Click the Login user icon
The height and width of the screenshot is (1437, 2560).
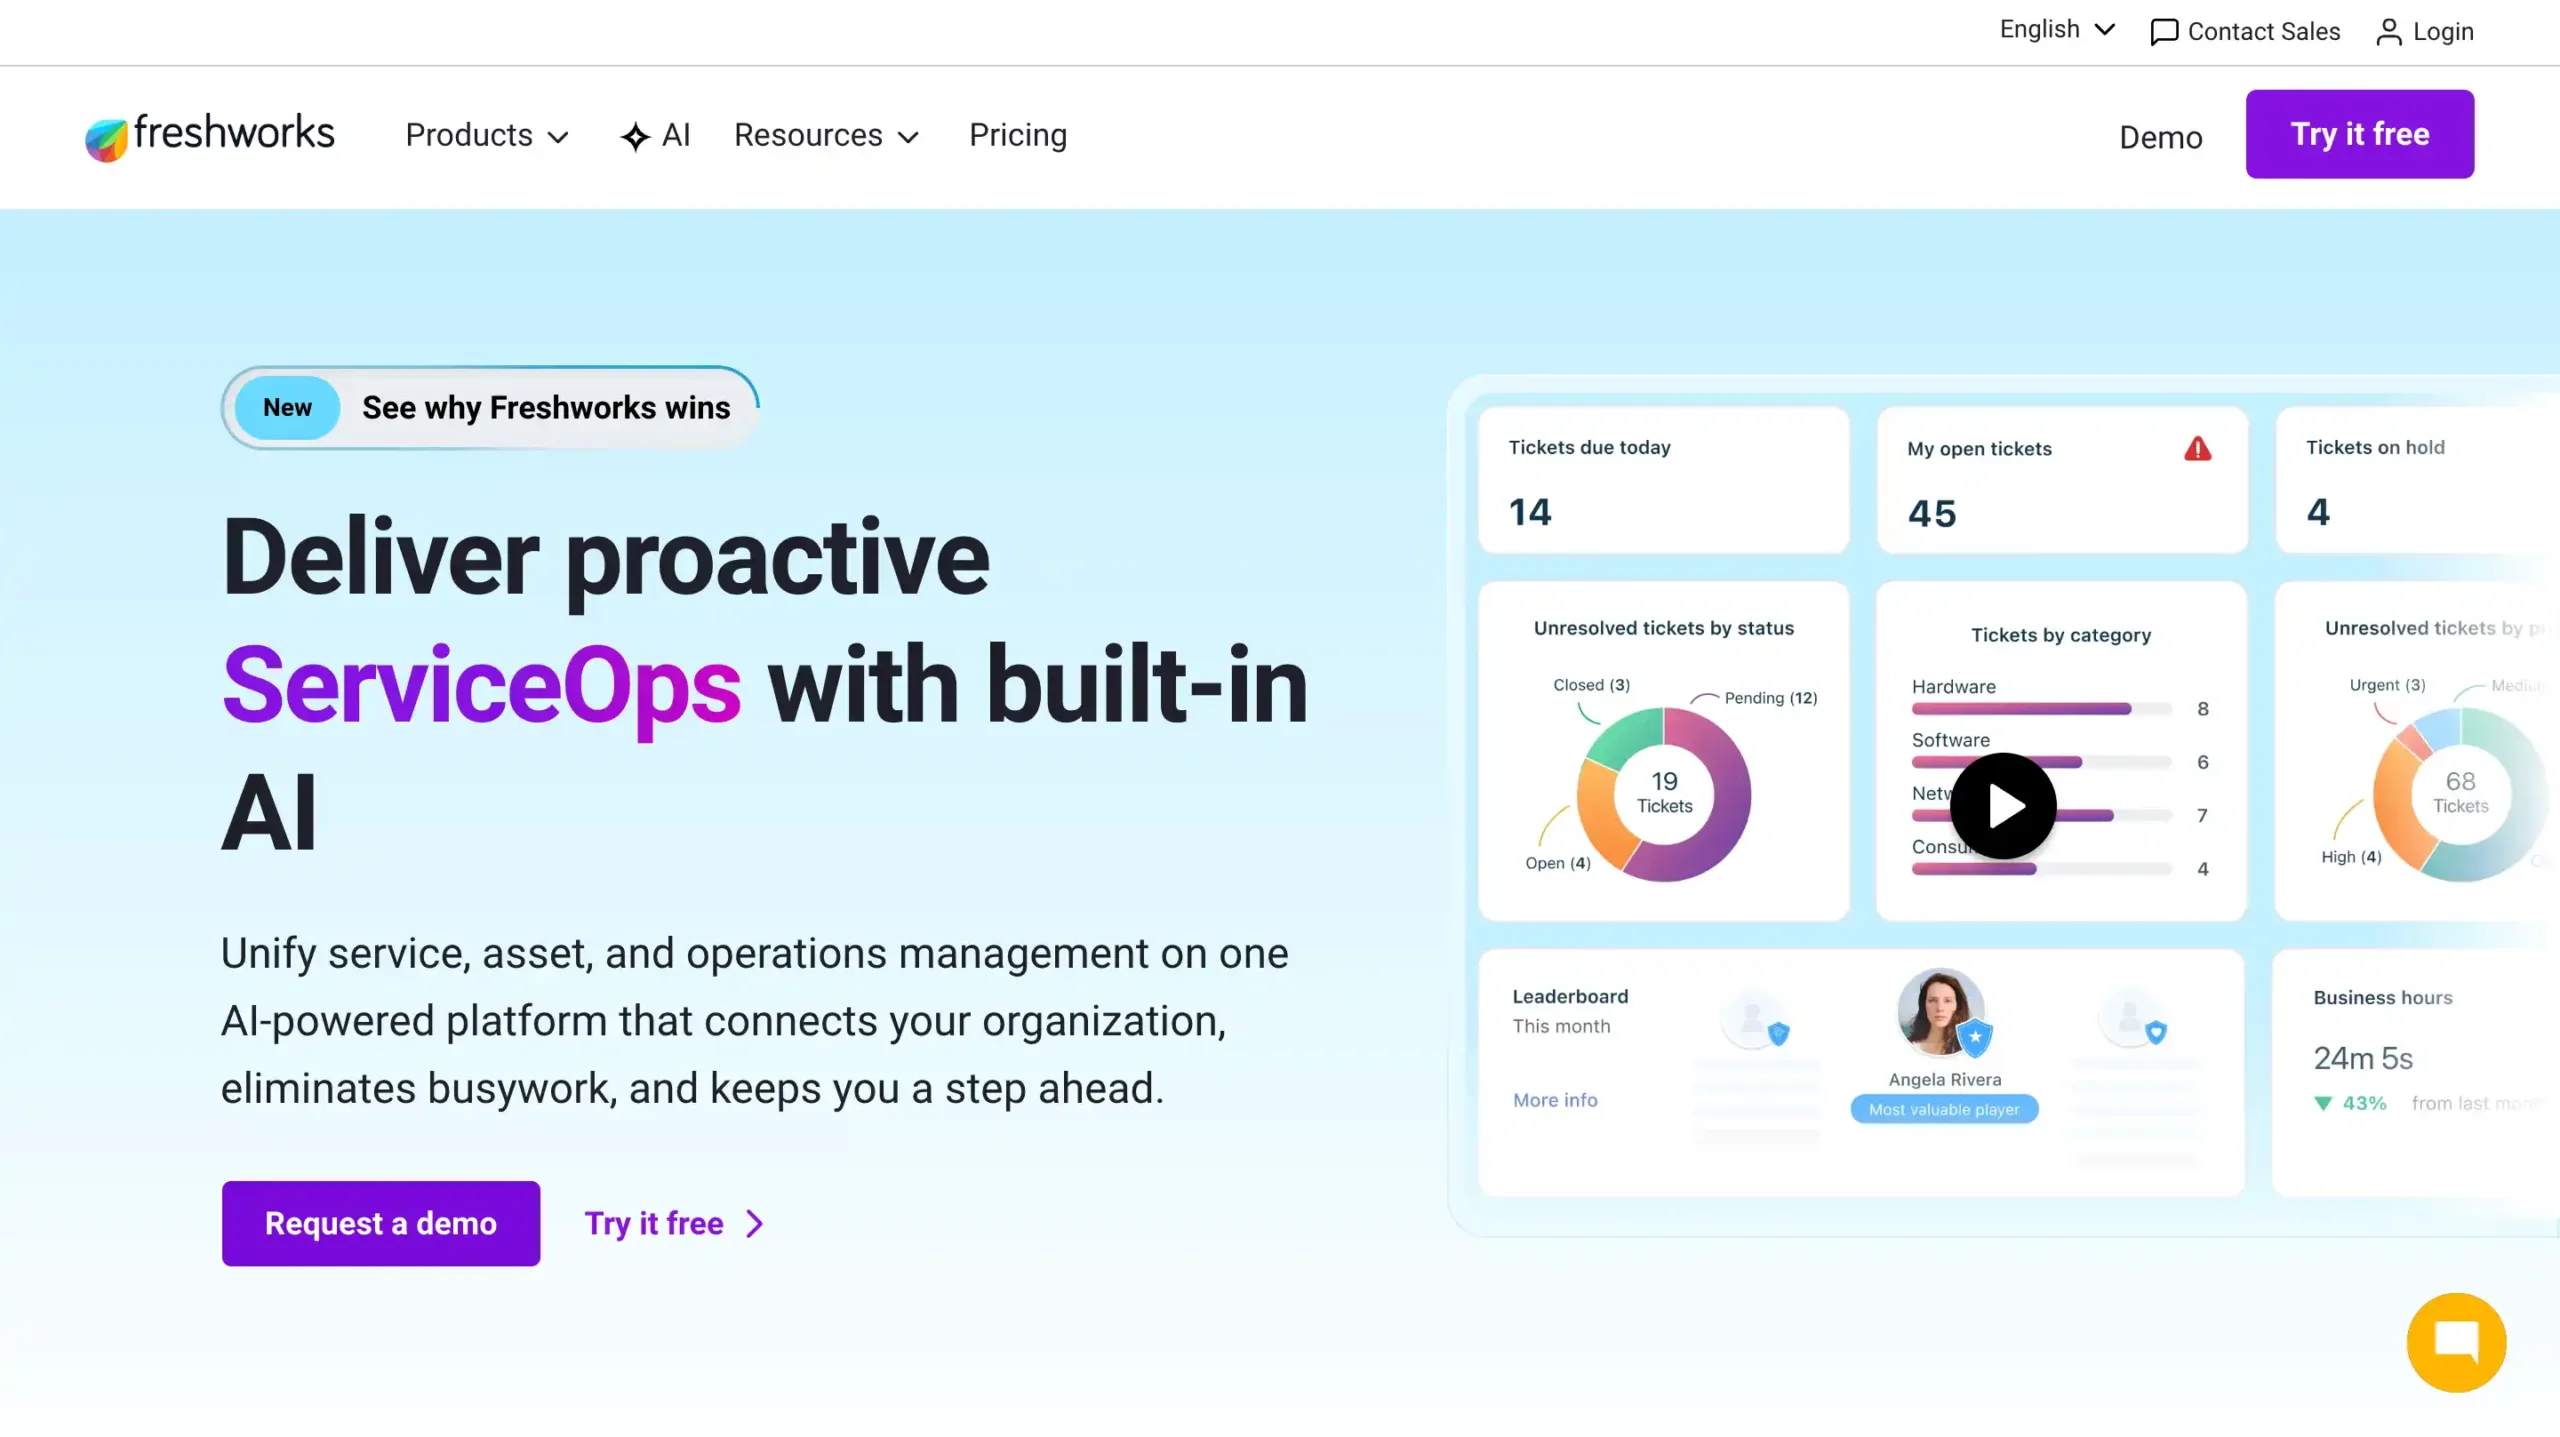[x=2389, y=32]
